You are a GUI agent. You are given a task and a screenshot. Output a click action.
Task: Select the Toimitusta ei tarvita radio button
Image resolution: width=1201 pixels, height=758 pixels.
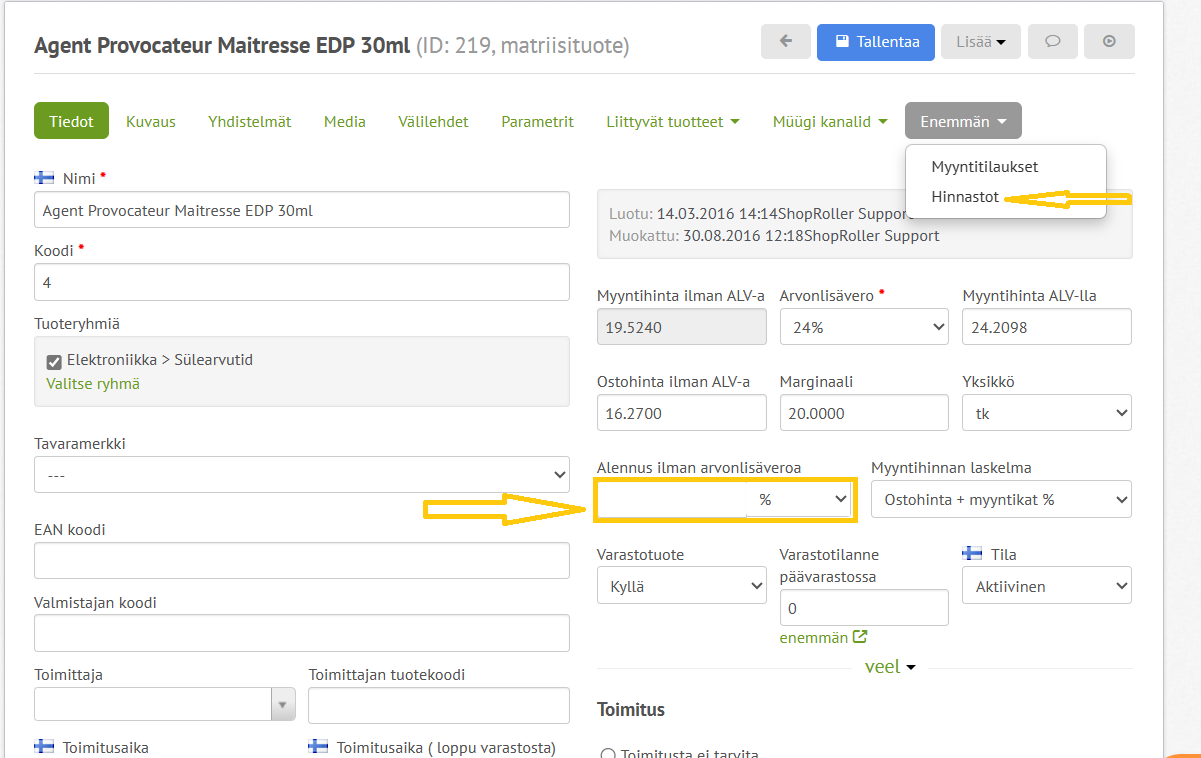point(606,756)
